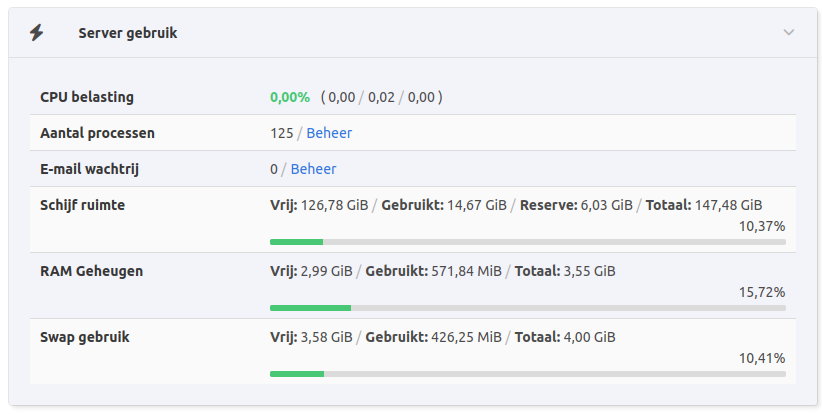This screenshot has width=822, height=418.
Task: Select the CPU belasting row label
Action: (87, 97)
